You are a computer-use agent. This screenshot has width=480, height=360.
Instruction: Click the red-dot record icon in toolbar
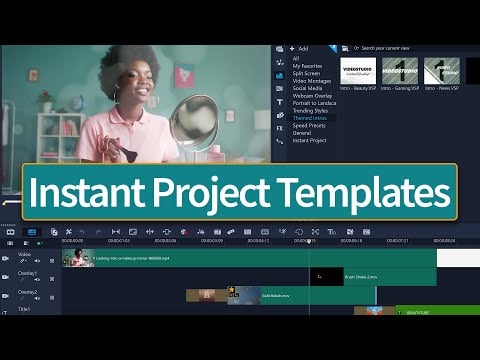pos(184,232)
